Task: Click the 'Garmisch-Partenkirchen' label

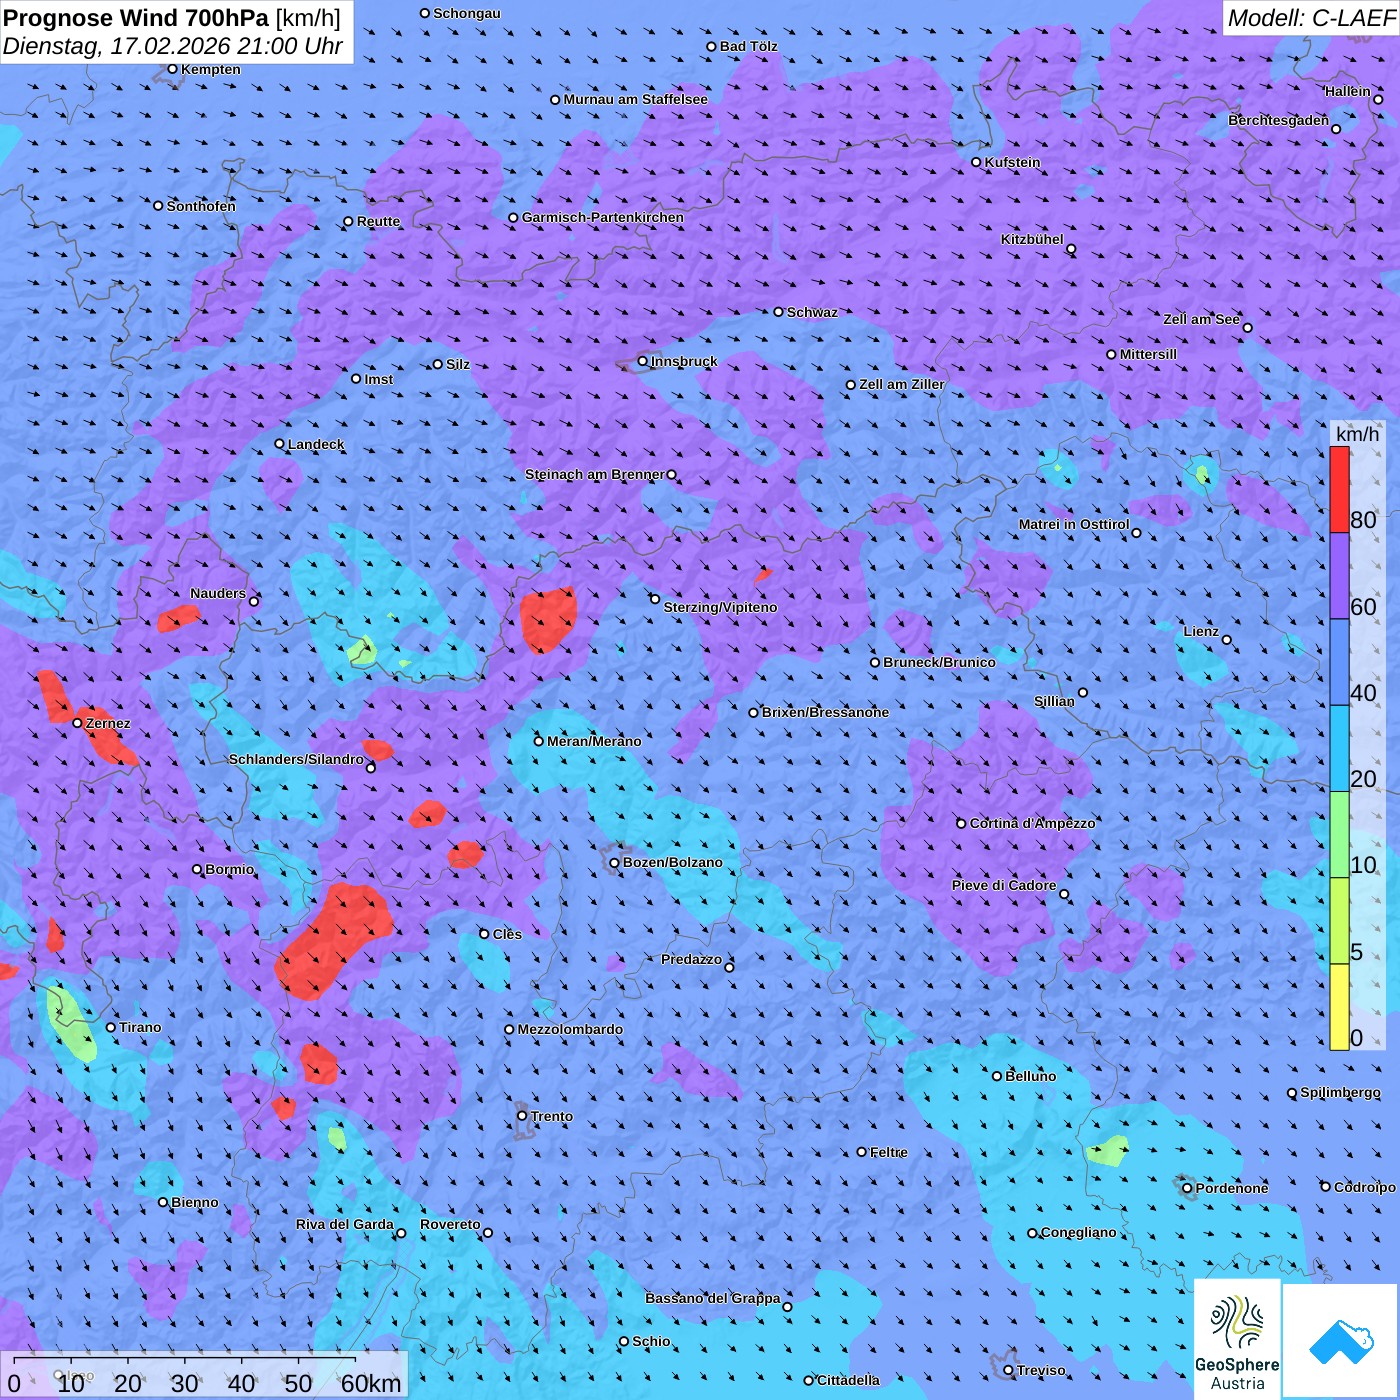Action: [603, 217]
